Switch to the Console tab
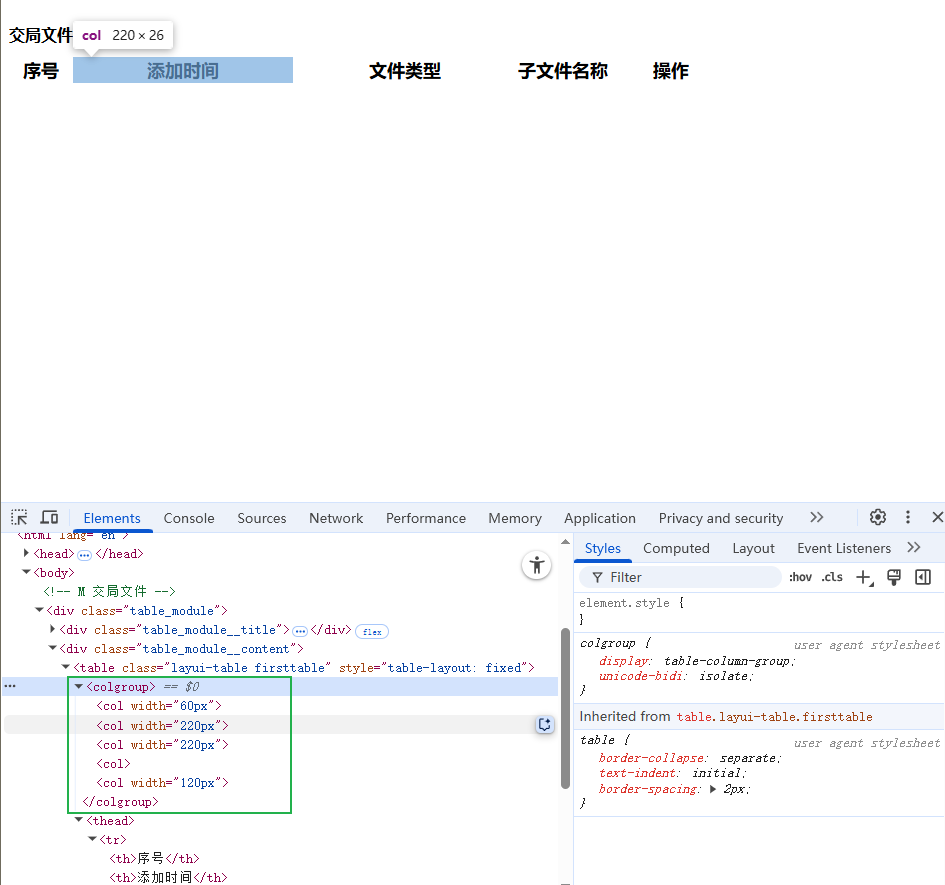 189,518
